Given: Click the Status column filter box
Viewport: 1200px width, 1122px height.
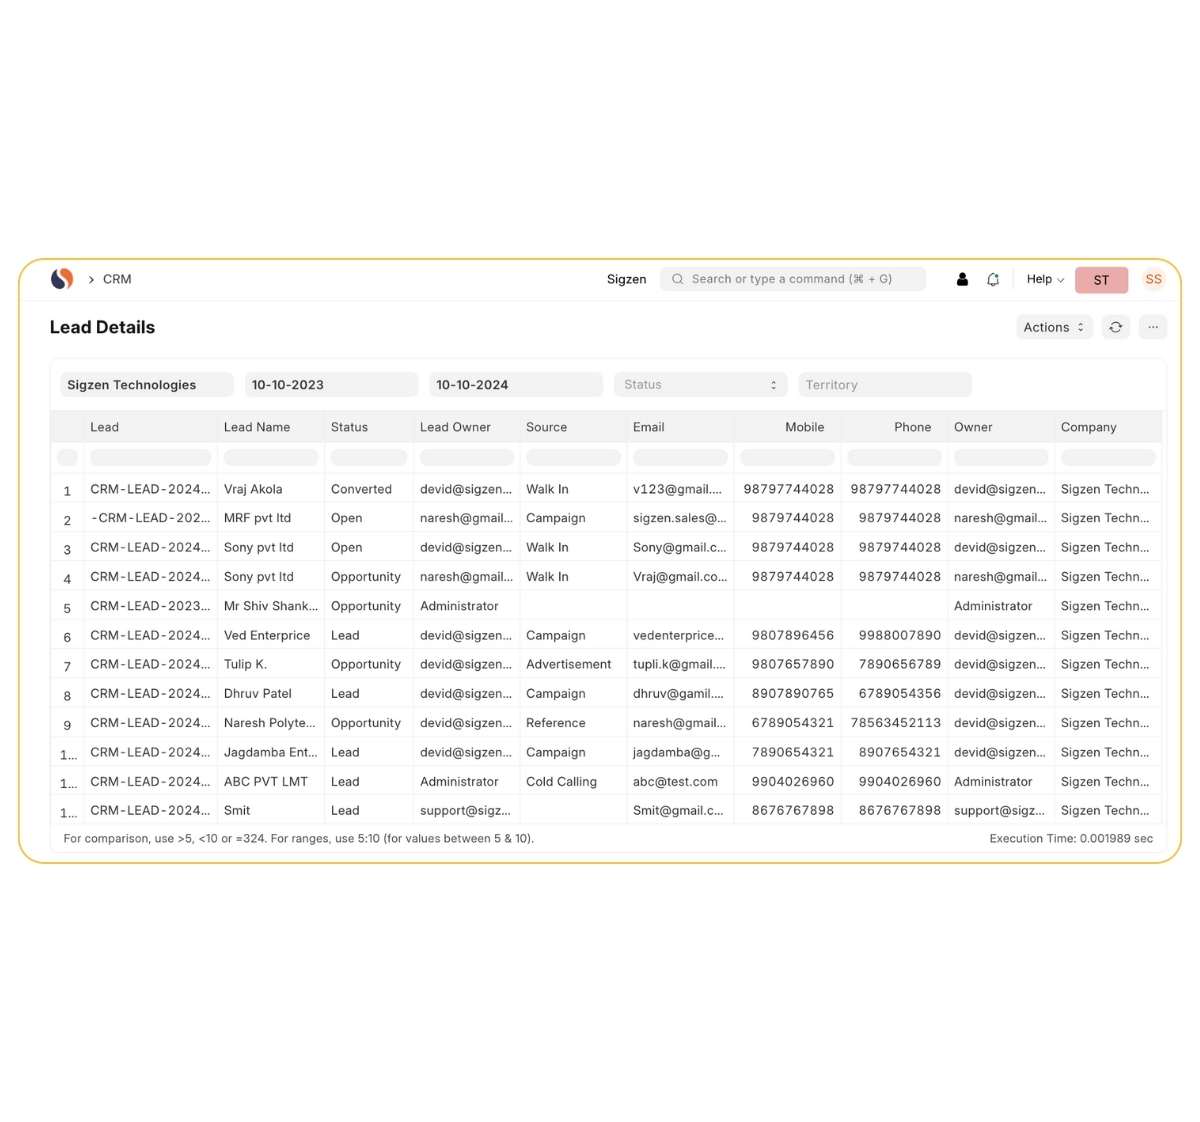Looking at the screenshot, I should tap(368, 458).
